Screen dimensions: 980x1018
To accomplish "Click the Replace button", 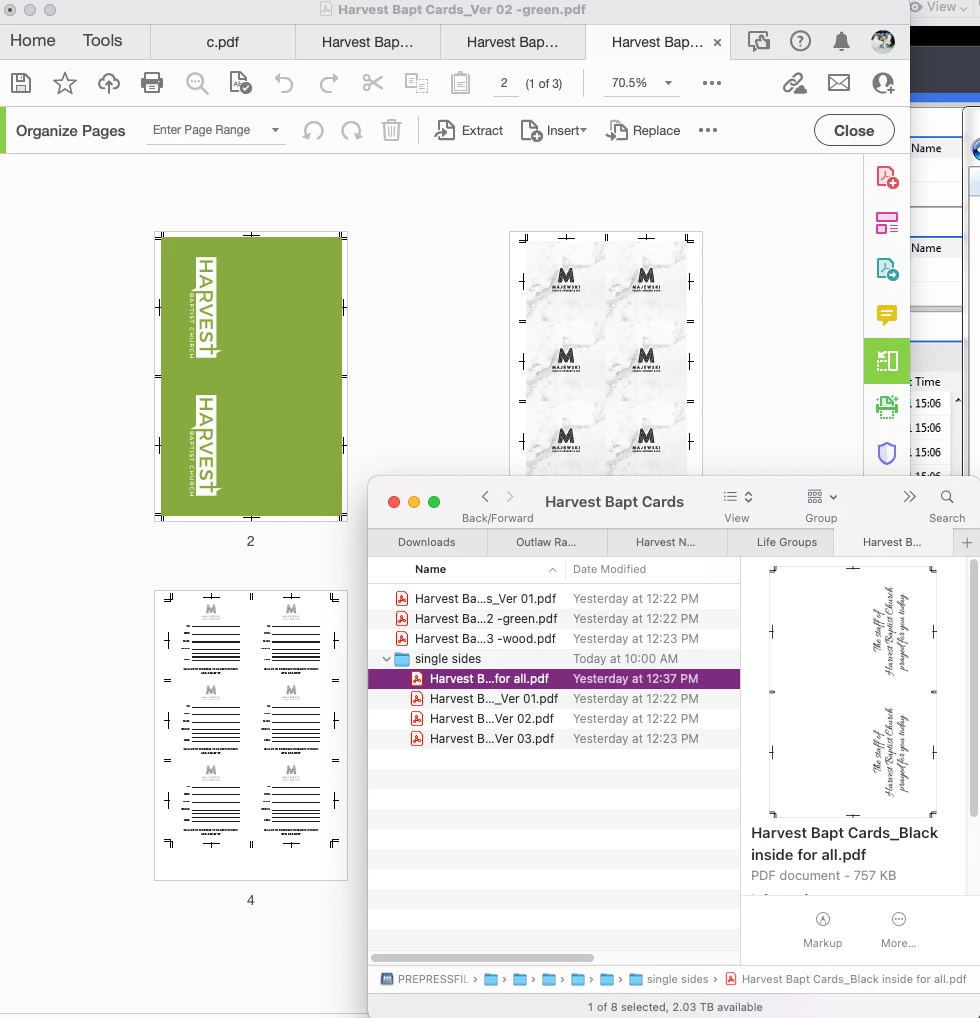I will [643, 130].
